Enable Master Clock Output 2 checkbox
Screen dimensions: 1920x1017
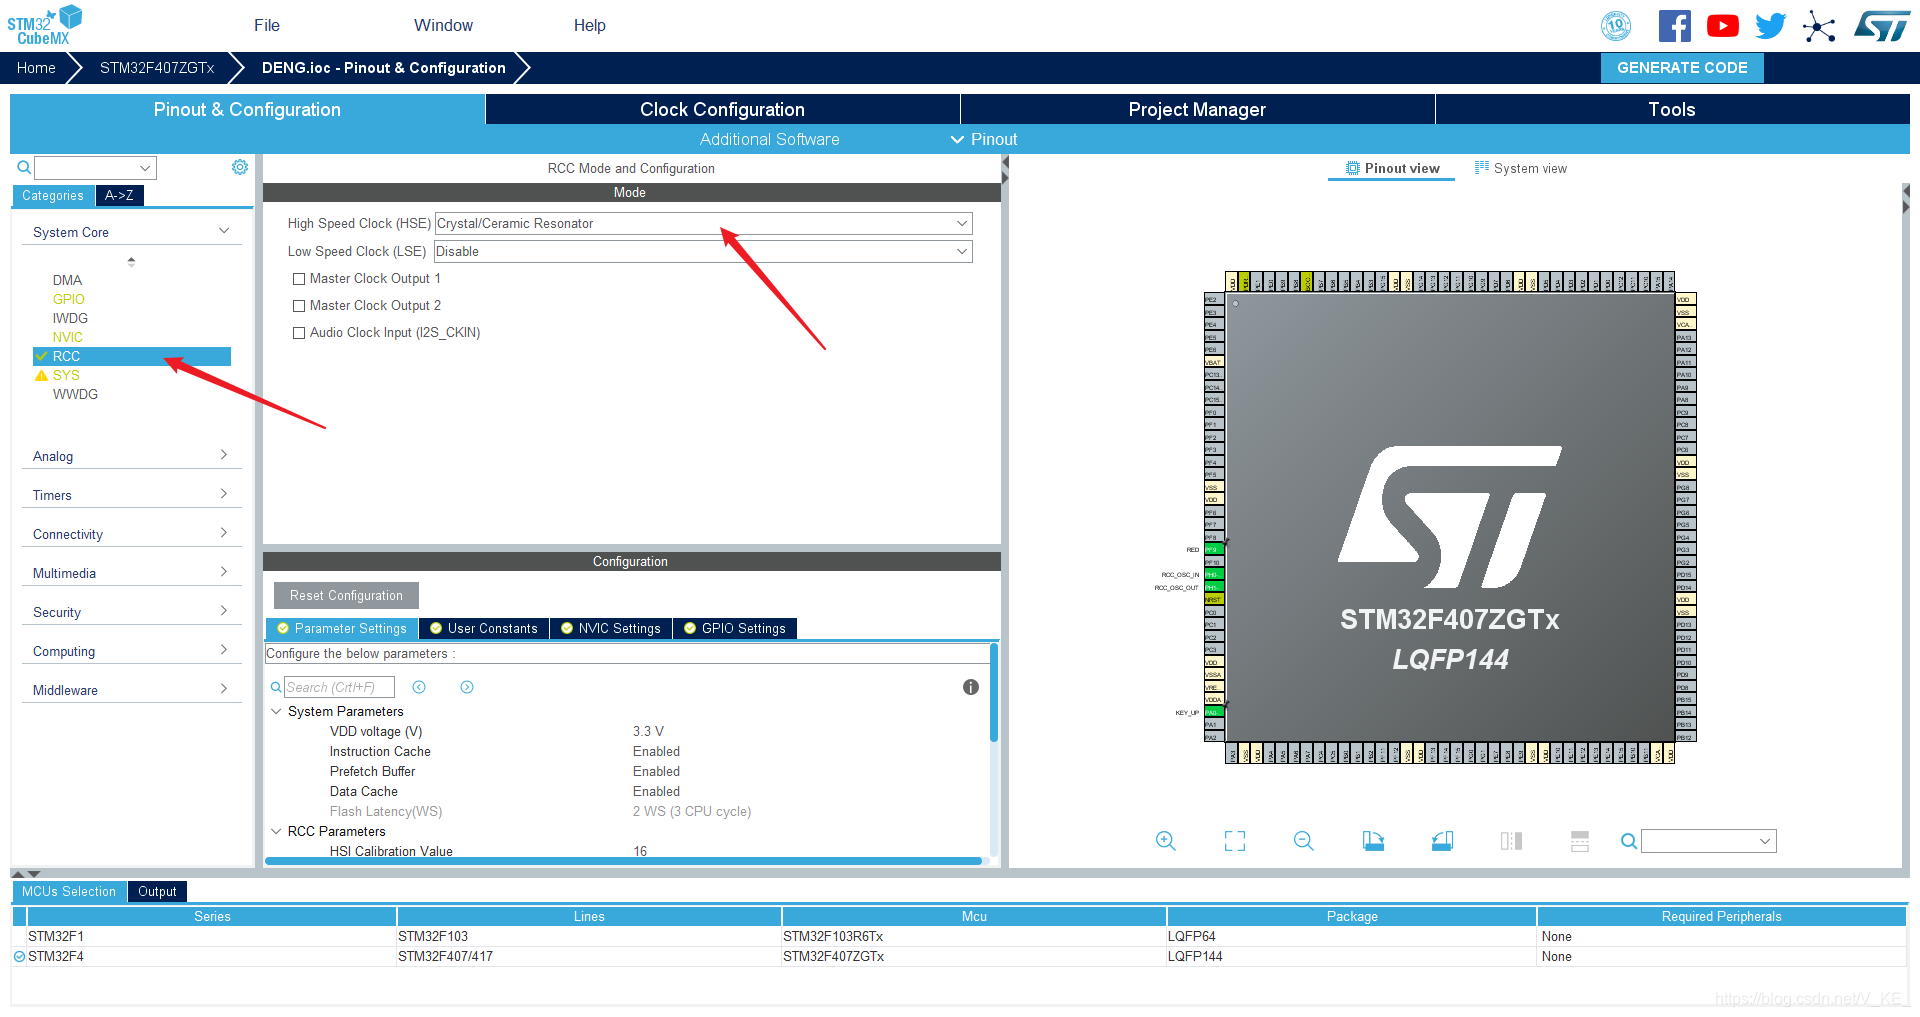299,306
